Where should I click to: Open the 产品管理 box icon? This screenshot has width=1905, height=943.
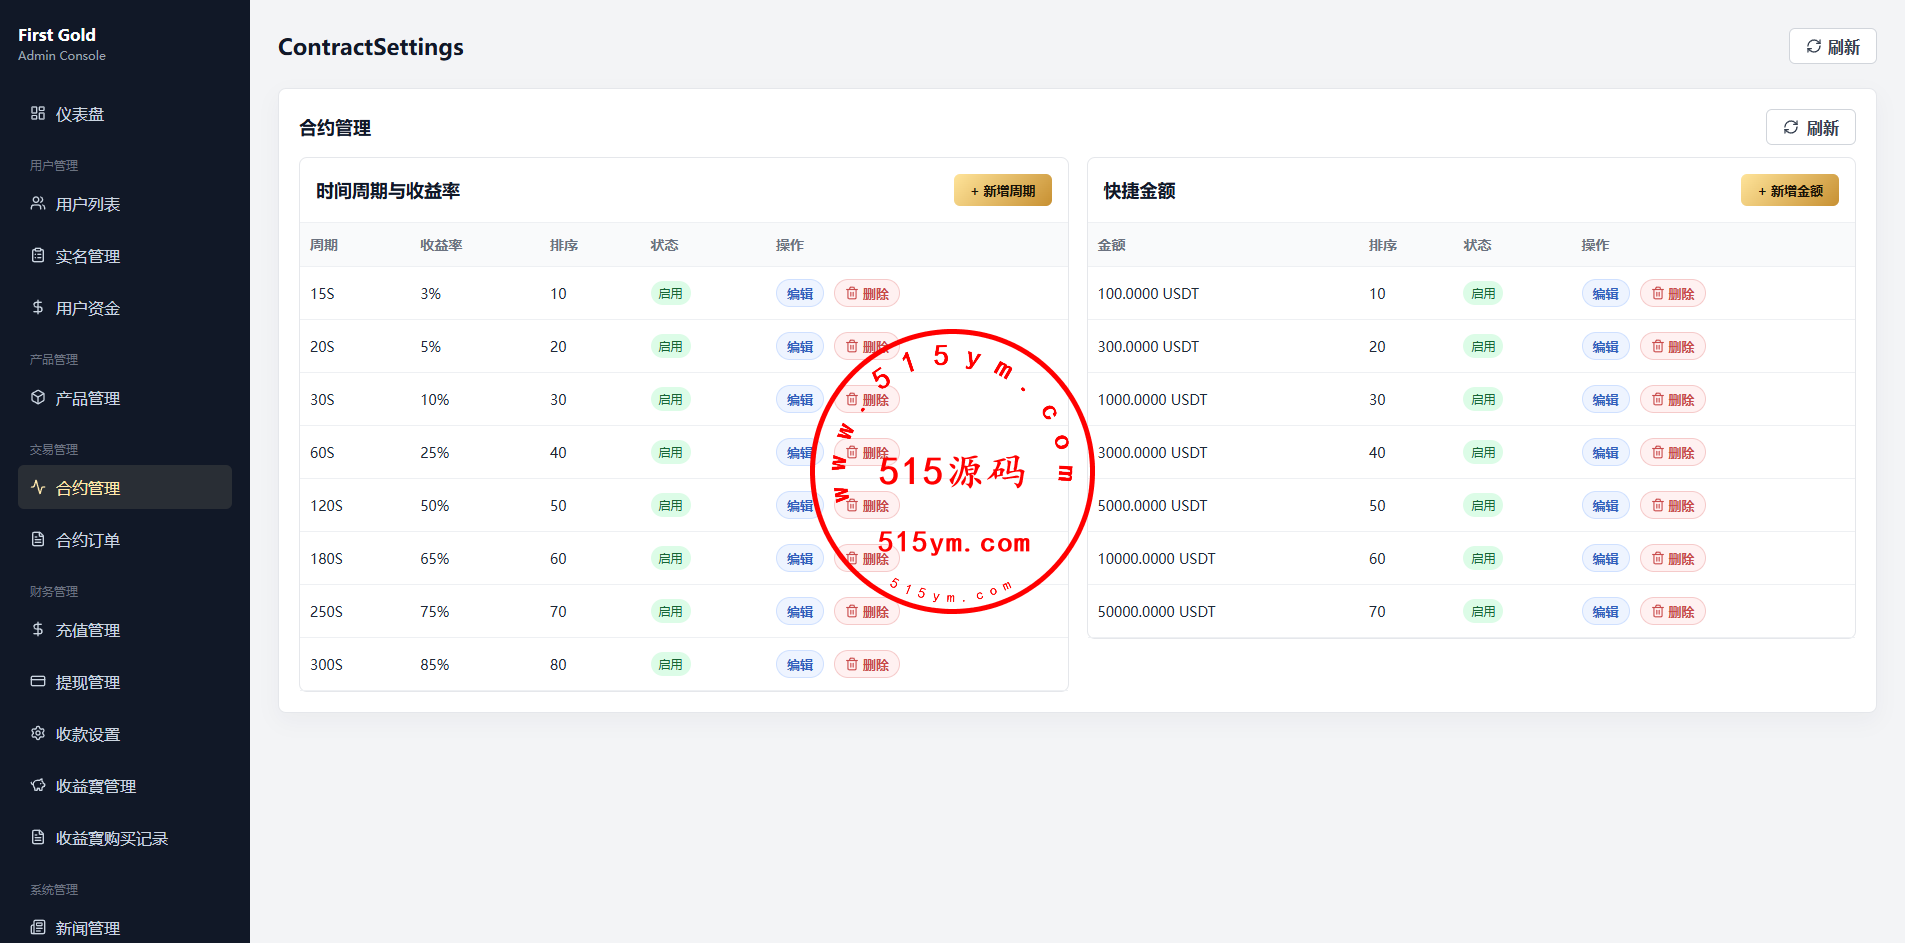pos(38,397)
